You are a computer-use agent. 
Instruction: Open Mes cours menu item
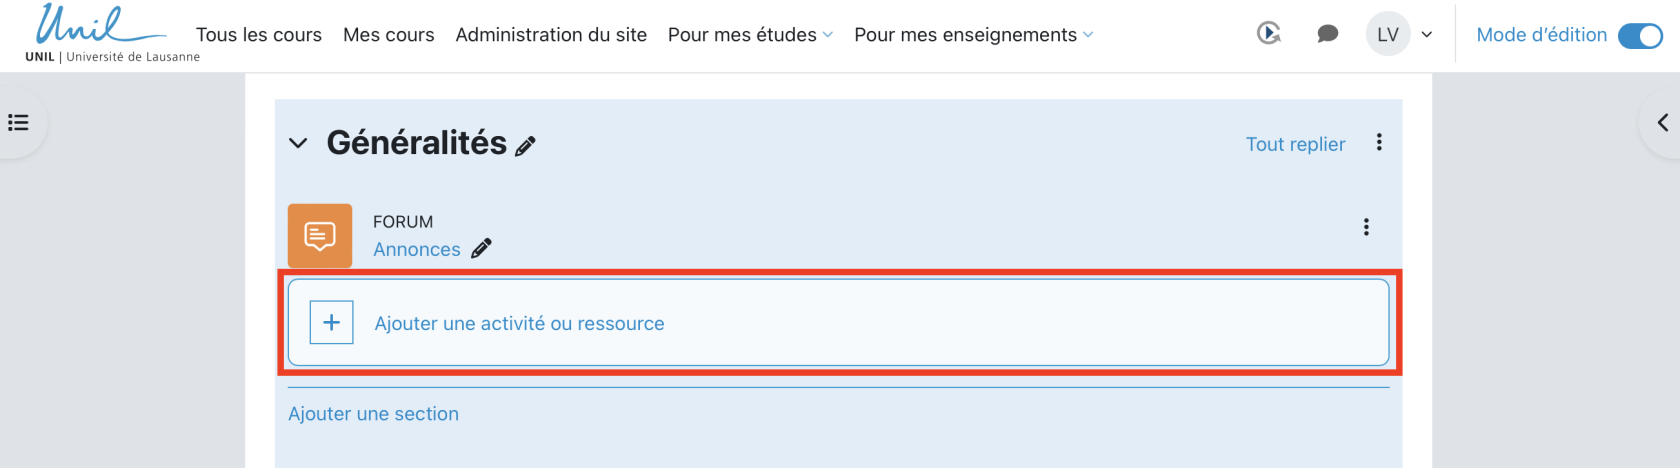pos(389,35)
